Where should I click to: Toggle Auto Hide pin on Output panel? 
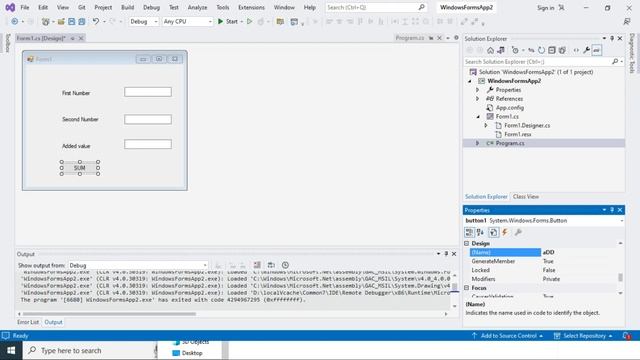click(x=446, y=254)
